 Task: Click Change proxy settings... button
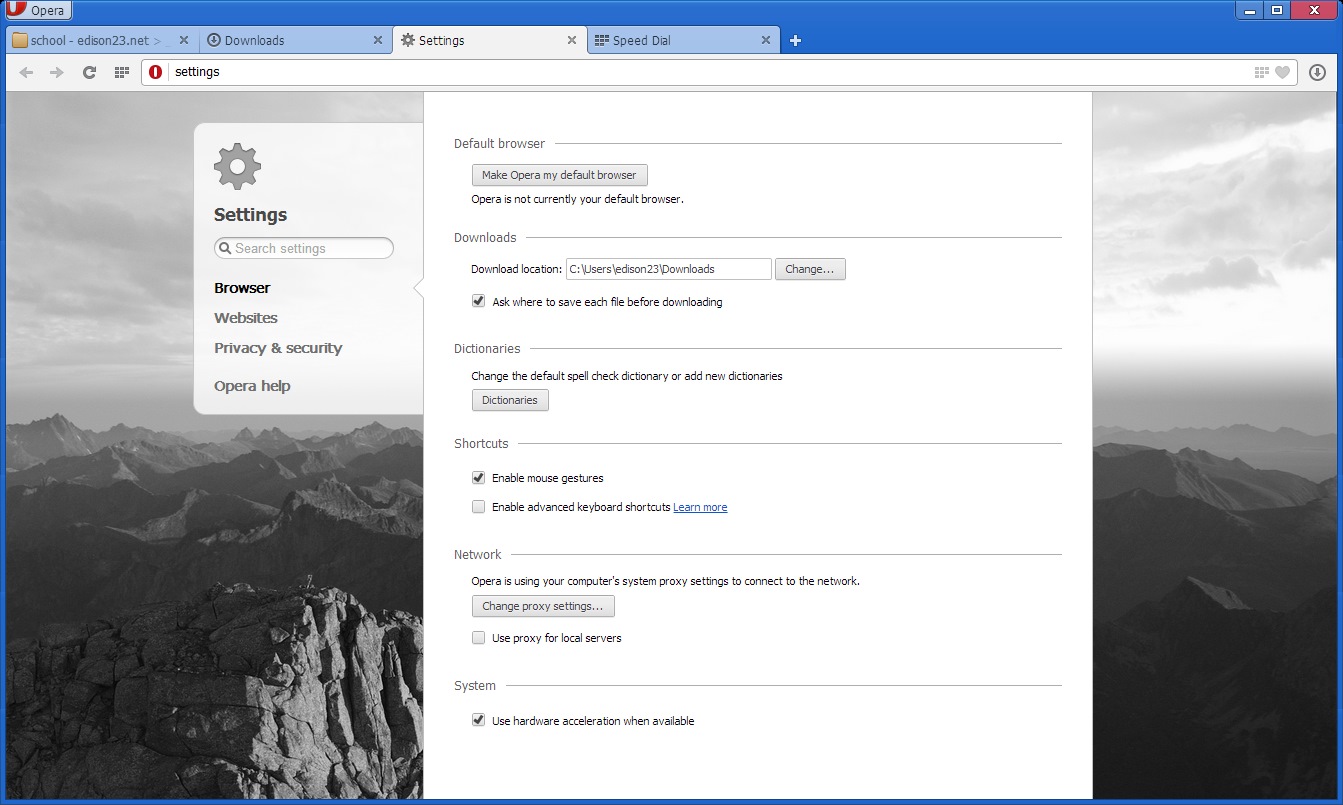pos(543,606)
